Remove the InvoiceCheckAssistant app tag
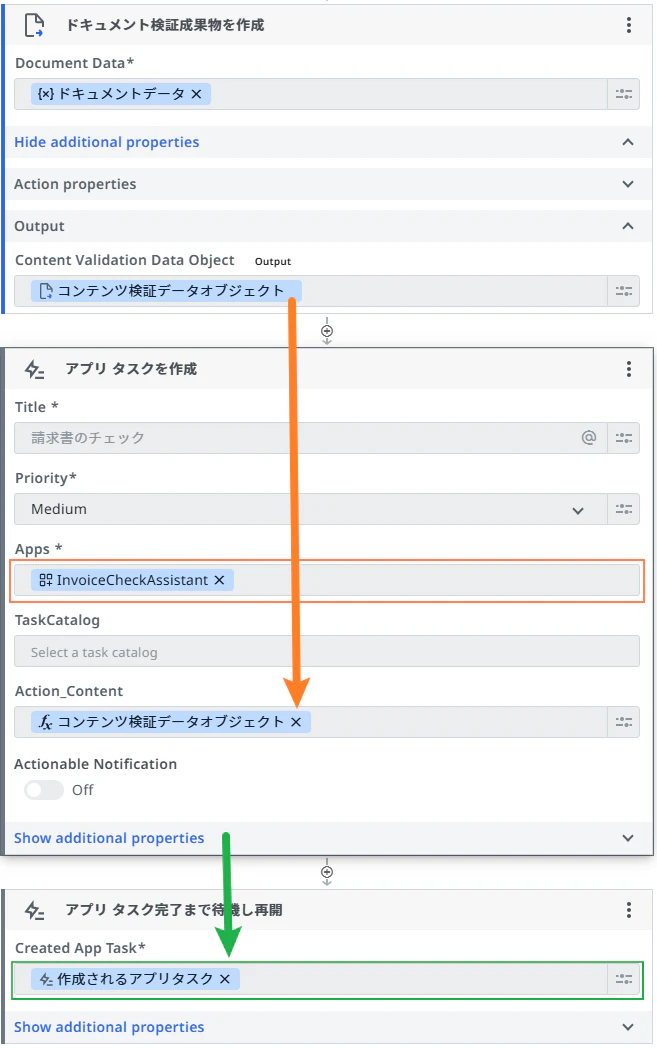 [219, 580]
